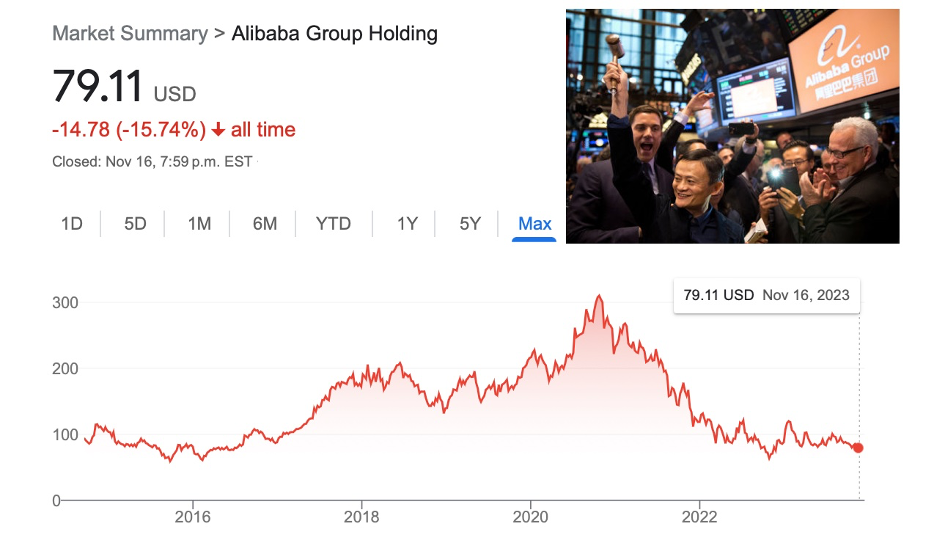Open the Alibaba NYSE listing photo

[x=732, y=126]
